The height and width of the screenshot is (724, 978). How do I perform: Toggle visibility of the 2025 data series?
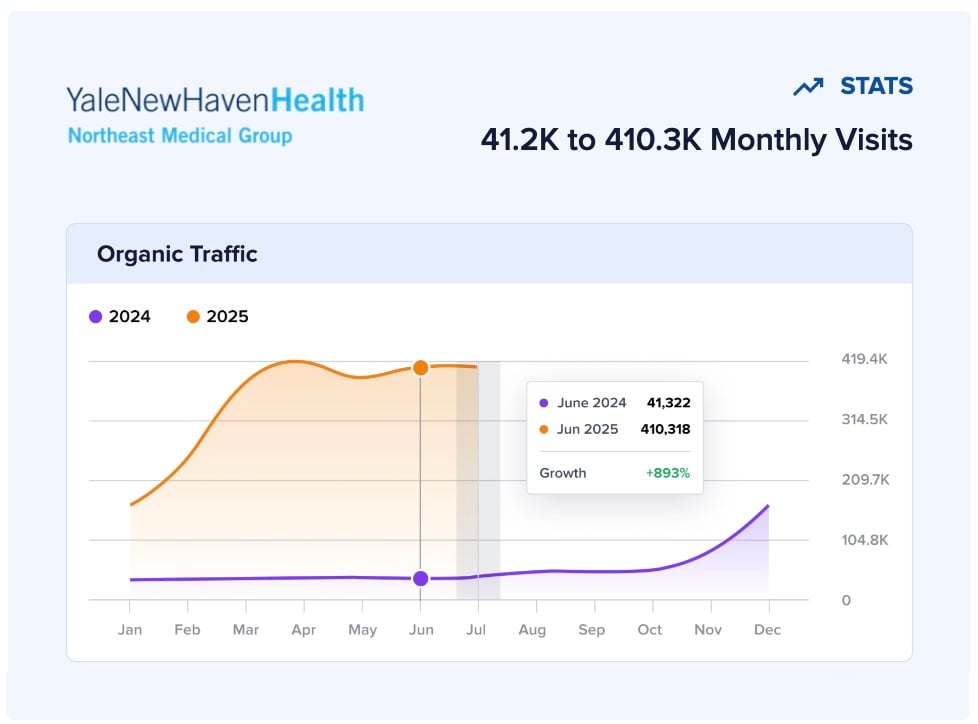click(217, 316)
